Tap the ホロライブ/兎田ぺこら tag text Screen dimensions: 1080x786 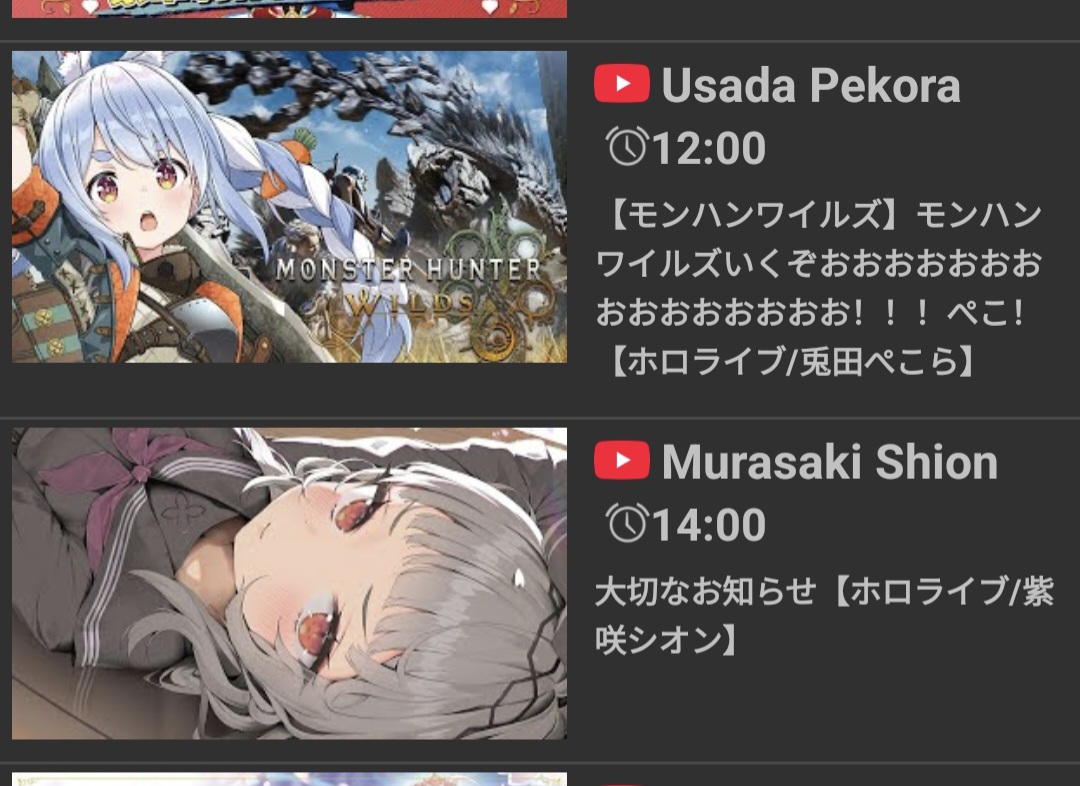point(792,361)
